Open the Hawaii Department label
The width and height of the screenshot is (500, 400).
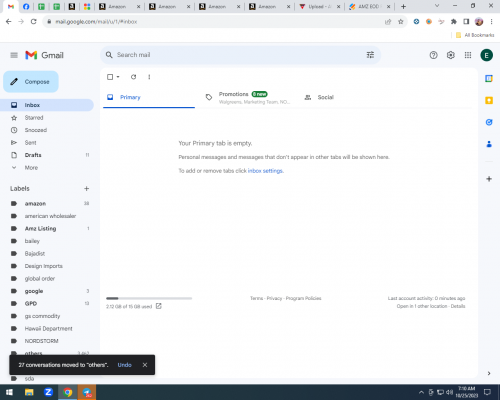[47, 328]
